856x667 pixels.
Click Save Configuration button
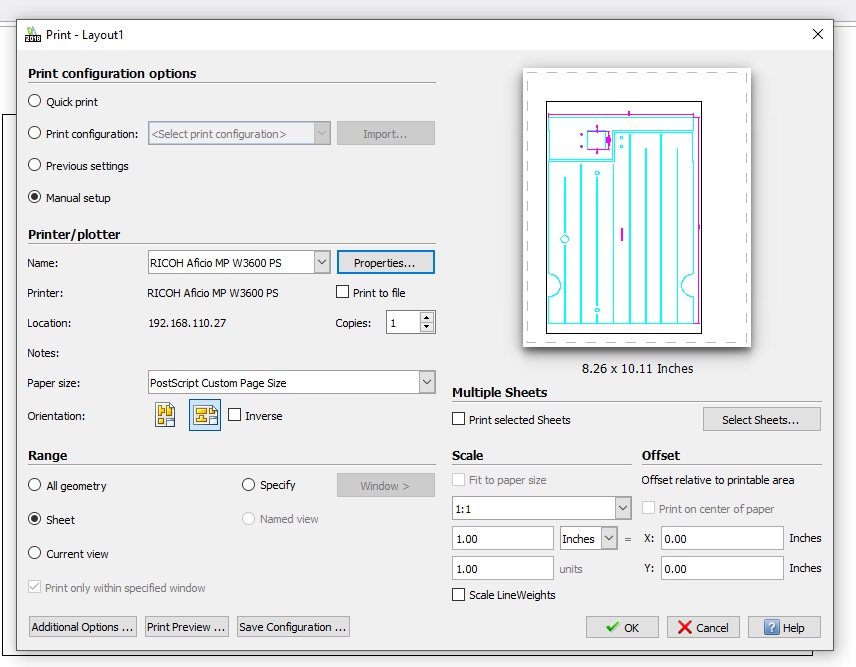(x=293, y=627)
